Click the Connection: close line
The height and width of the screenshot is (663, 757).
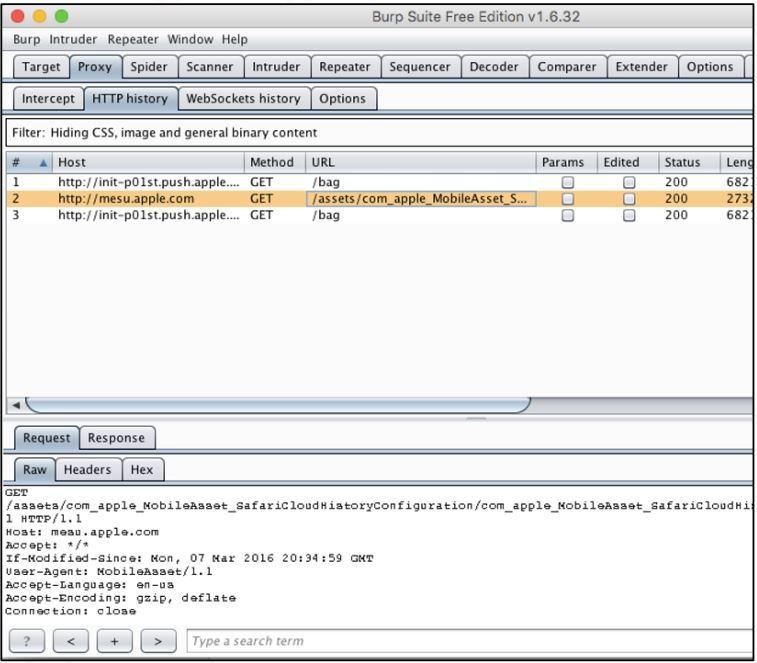click(71, 611)
